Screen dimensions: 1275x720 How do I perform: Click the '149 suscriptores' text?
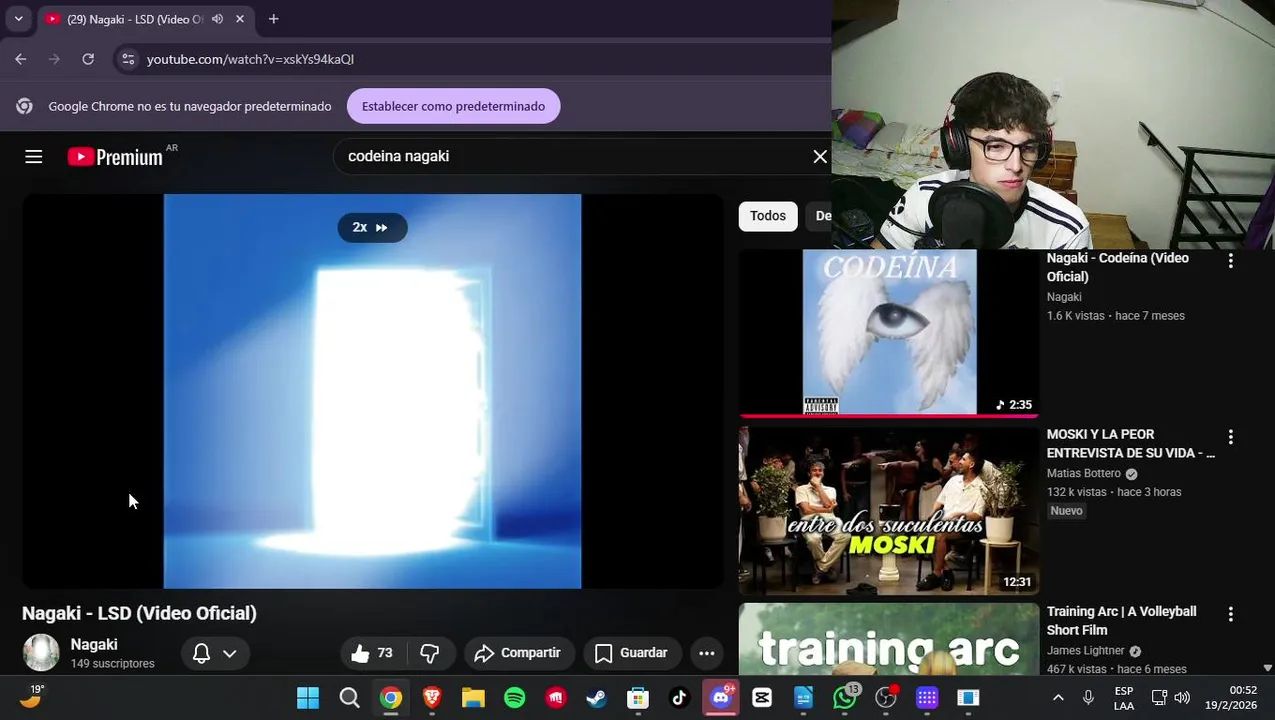point(112,664)
